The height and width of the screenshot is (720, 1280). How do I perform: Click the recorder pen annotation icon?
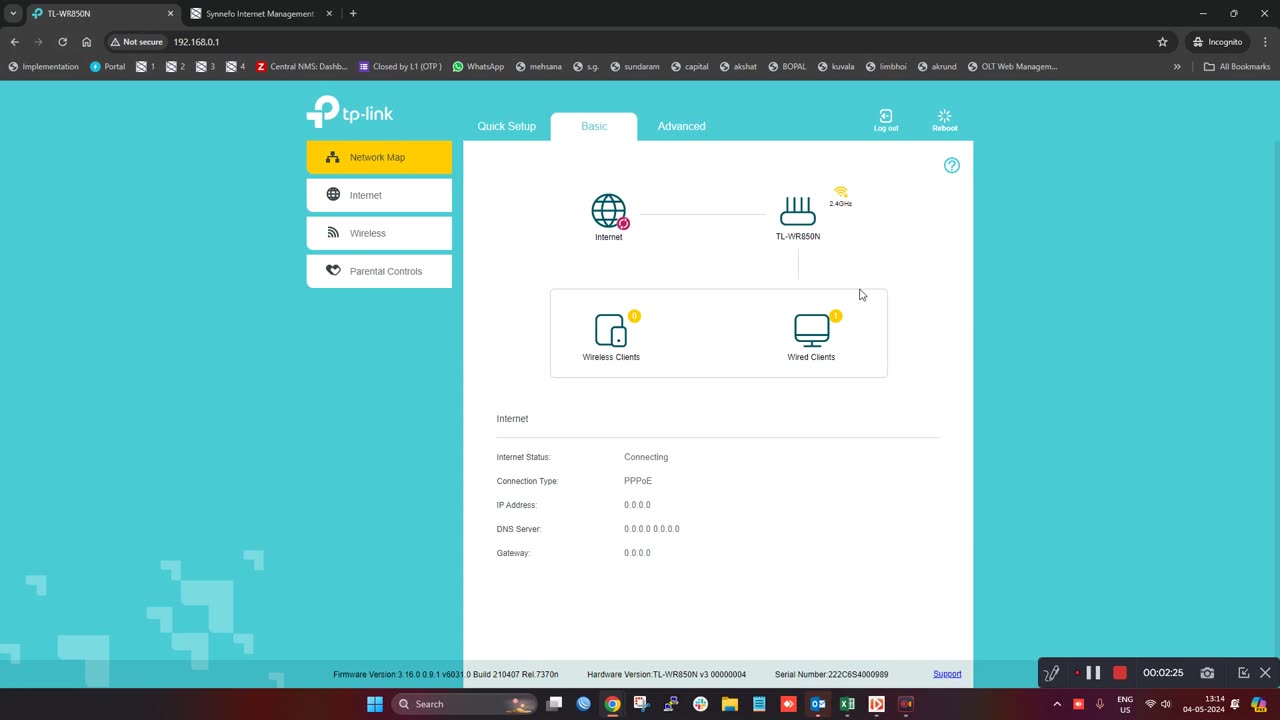pyautogui.click(x=1051, y=673)
